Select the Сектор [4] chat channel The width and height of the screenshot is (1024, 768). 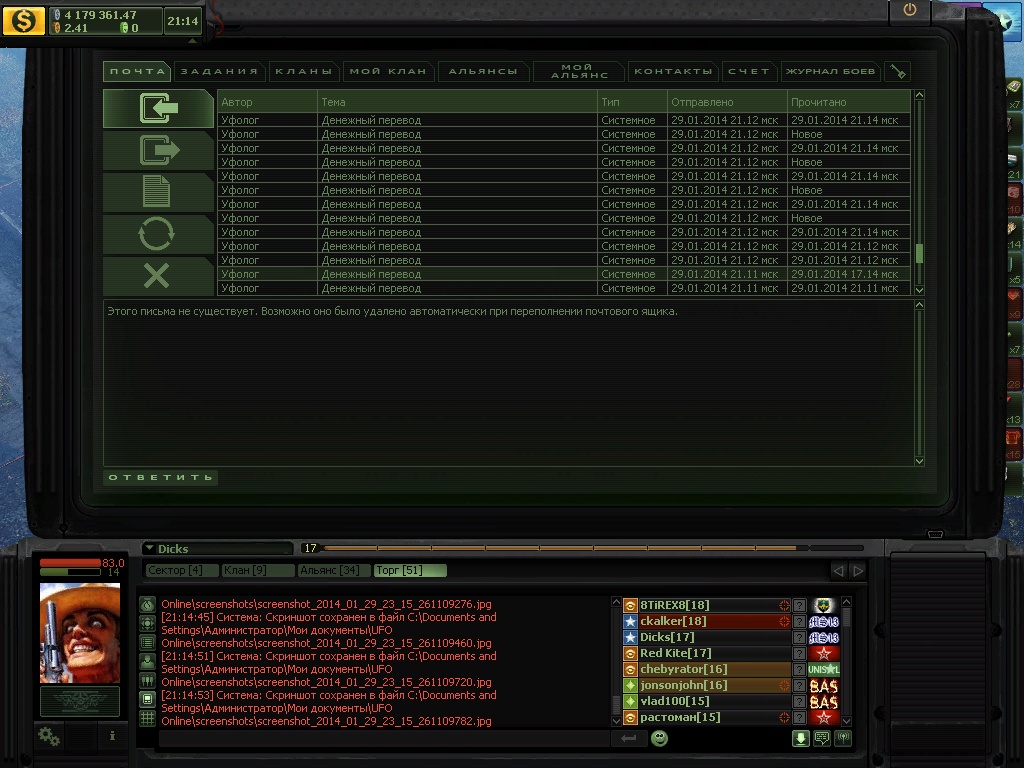click(x=181, y=570)
